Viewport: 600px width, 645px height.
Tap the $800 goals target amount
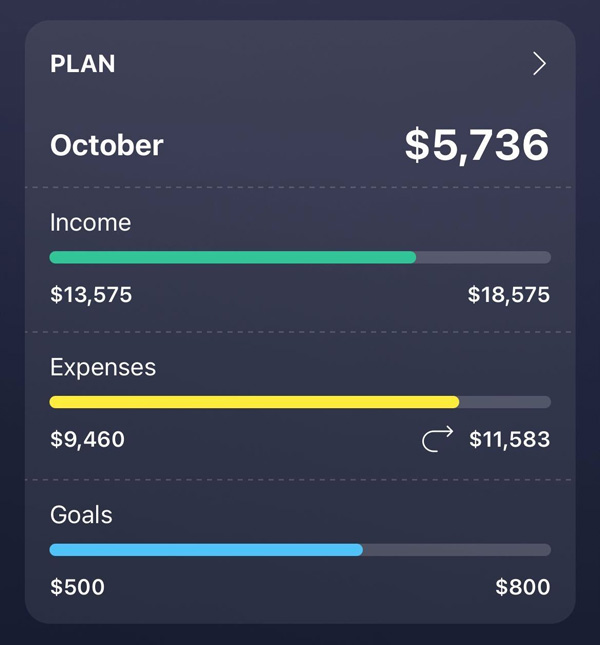523,587
